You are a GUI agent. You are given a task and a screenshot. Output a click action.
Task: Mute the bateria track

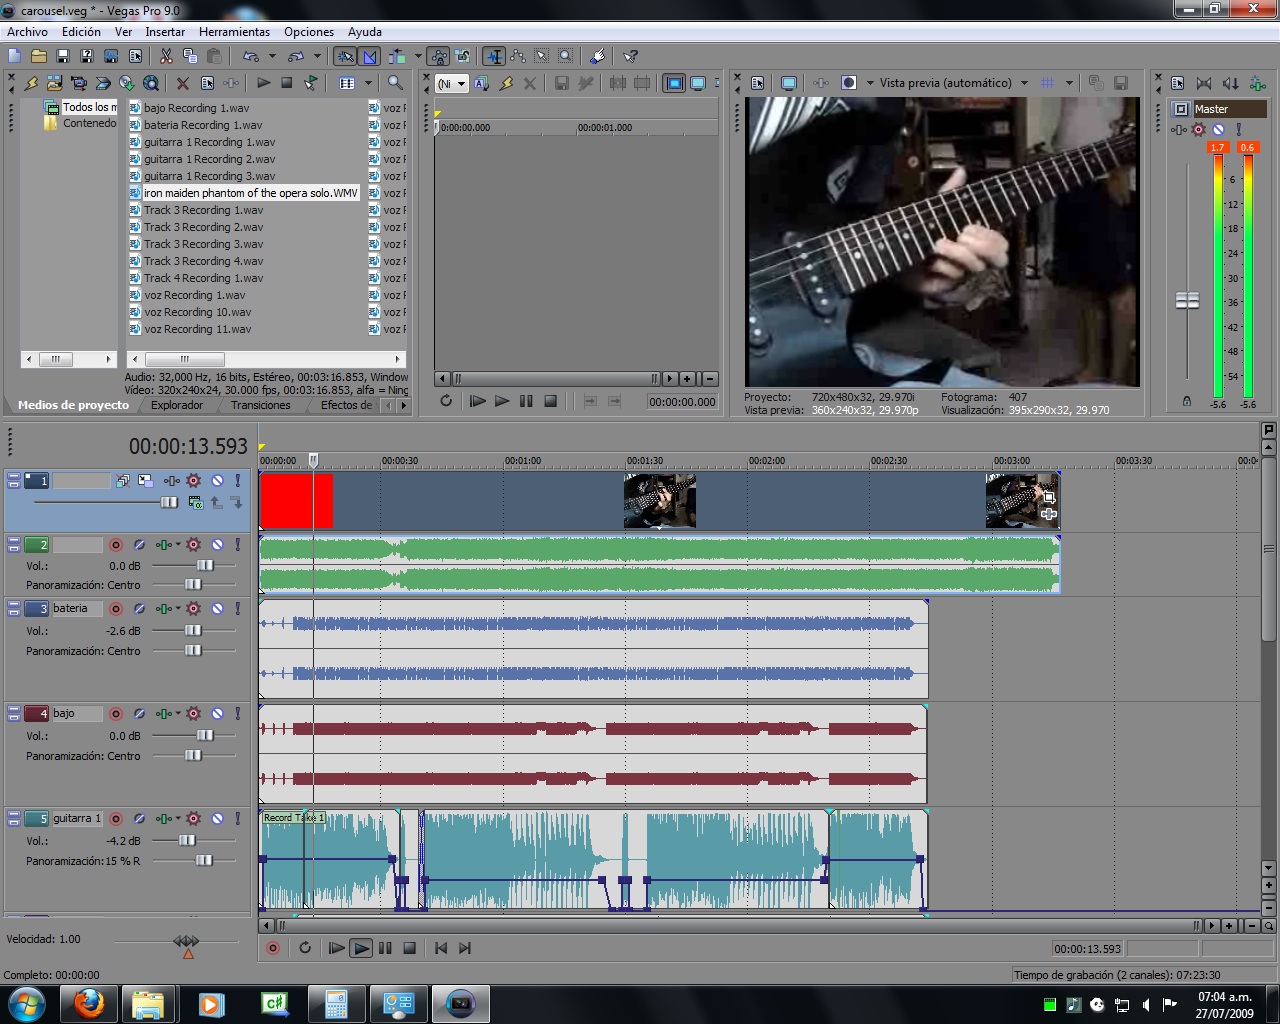coord(217,608)
